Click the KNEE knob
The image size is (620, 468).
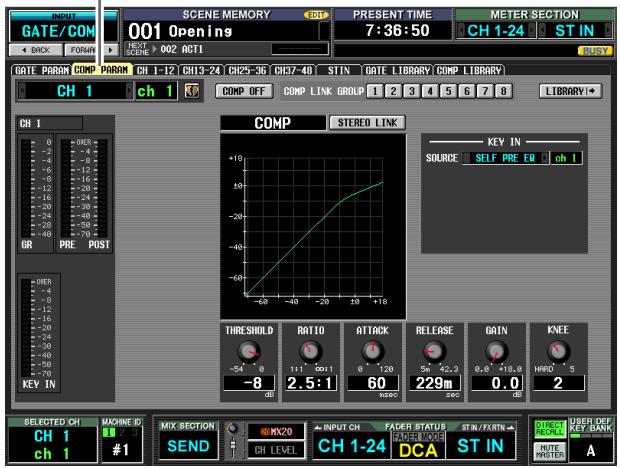tap(558, 351)
